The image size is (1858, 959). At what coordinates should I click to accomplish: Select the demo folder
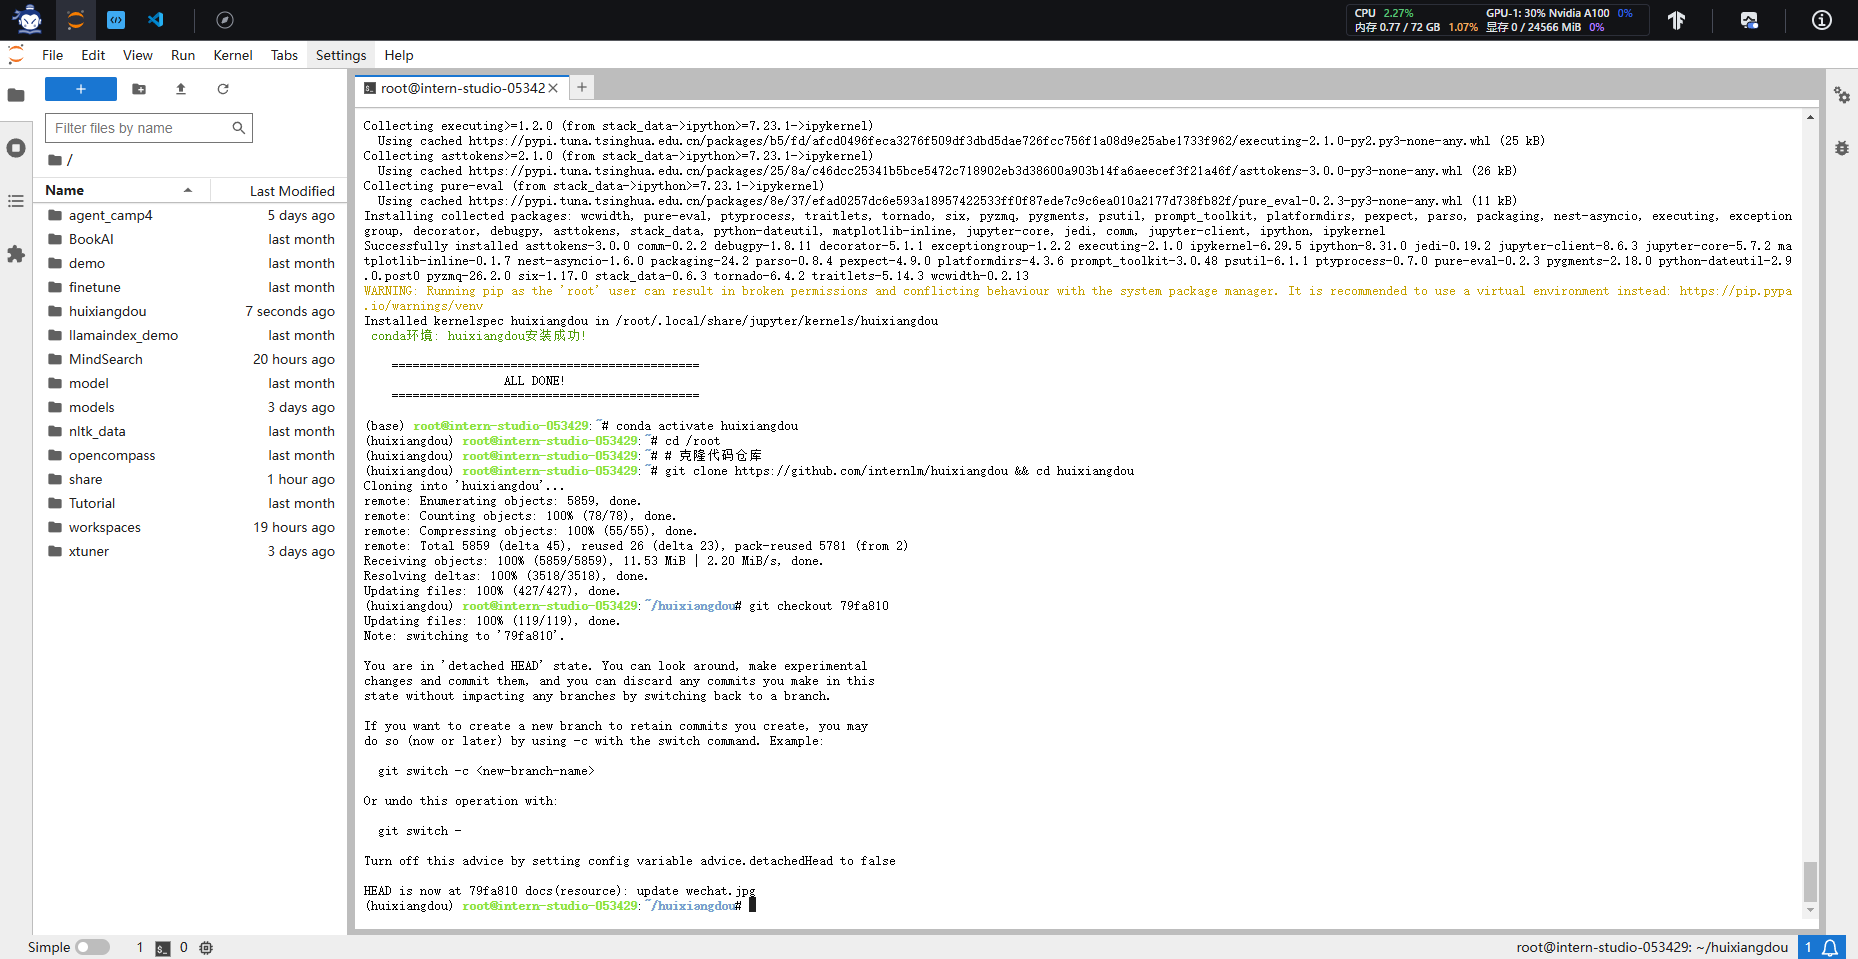click(x=190, y=263)
